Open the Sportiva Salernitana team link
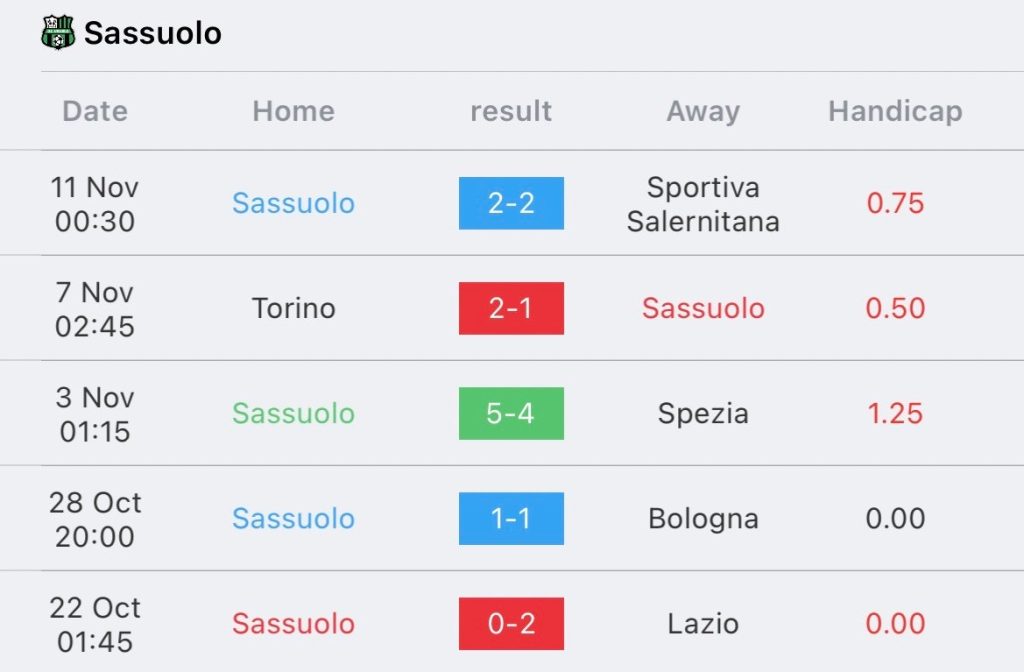This screenshot has width=1024, height=672. point(703,204)
